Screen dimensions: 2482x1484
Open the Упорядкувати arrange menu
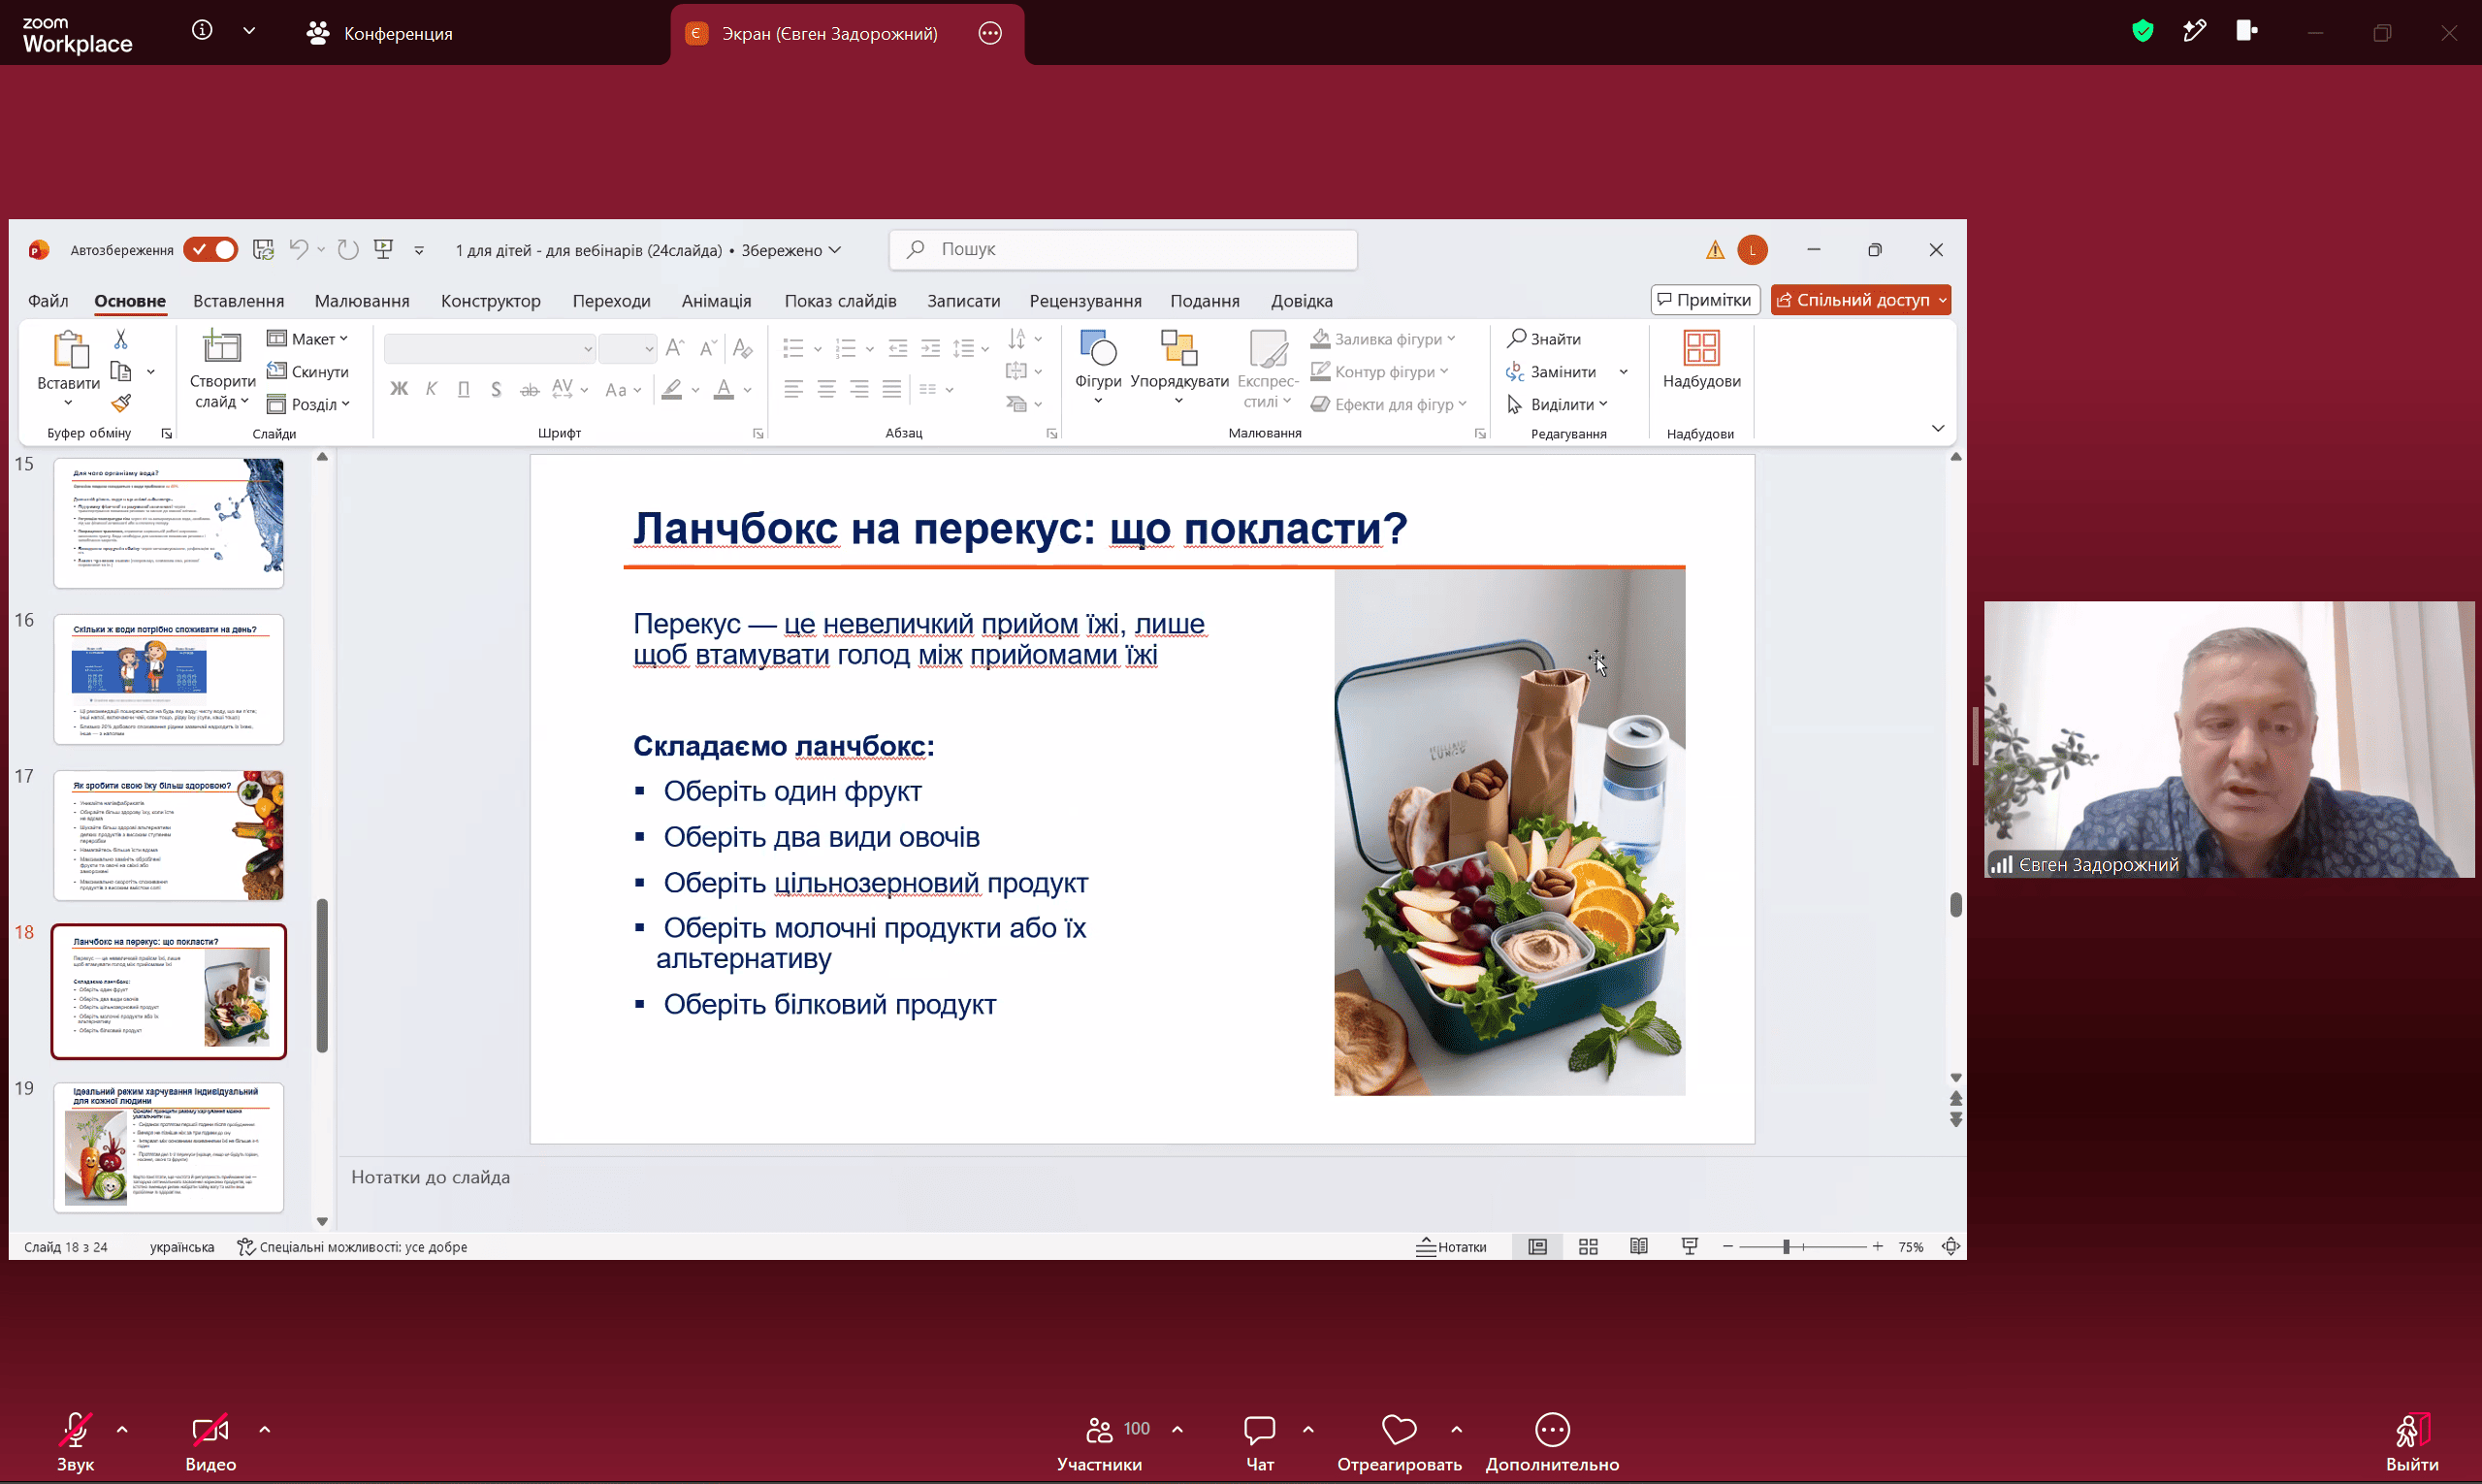click(x=1179, y=367)
